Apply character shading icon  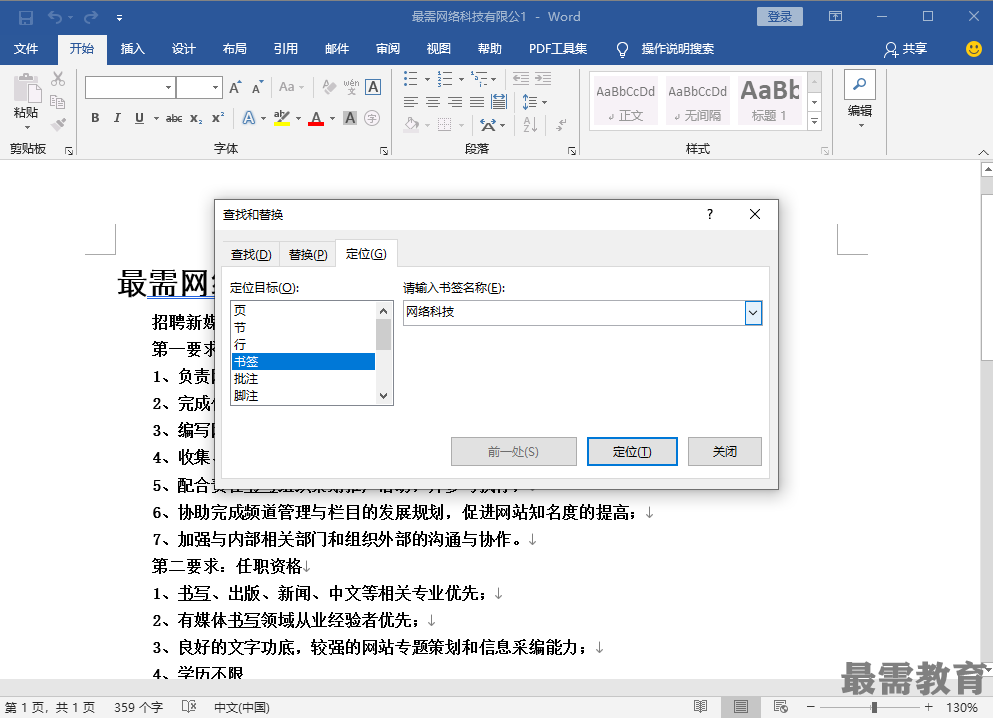350,118
